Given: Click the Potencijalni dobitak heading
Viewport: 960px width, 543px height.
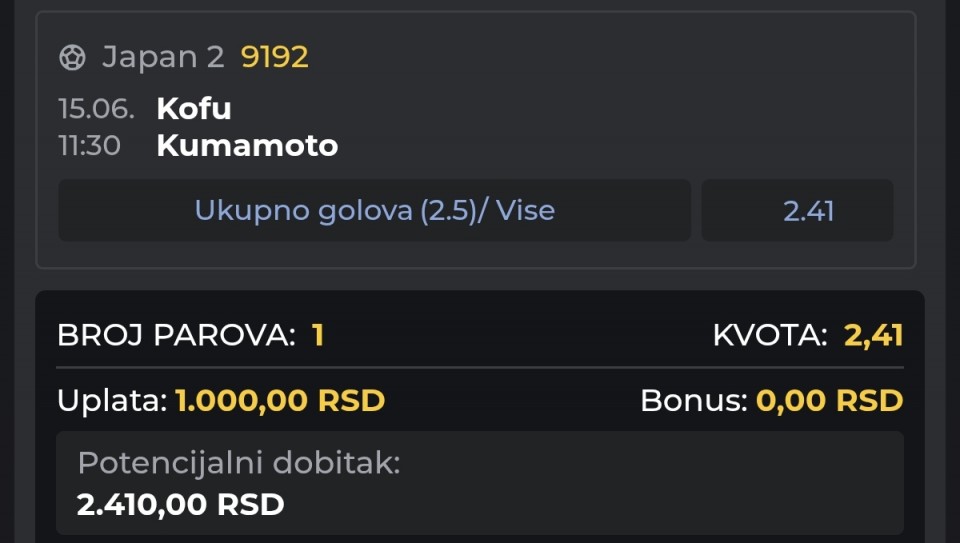Looking at the screenshot, I should pos(239,463).
